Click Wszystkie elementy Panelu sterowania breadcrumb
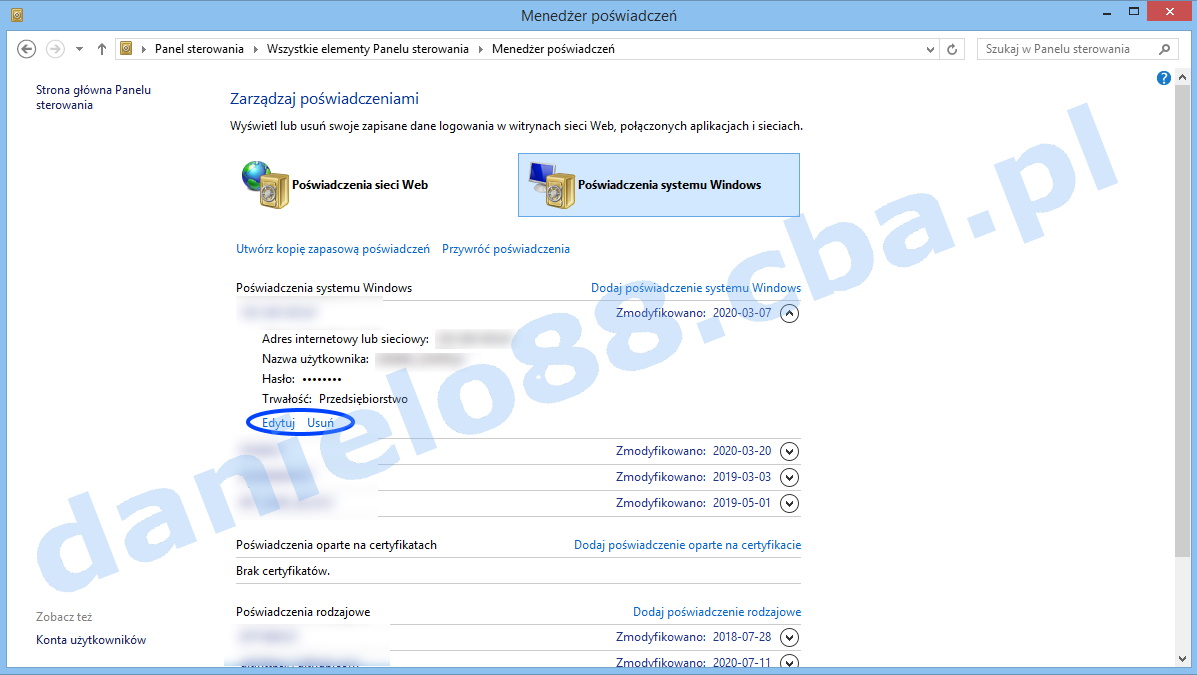 [x=367, y=49]
